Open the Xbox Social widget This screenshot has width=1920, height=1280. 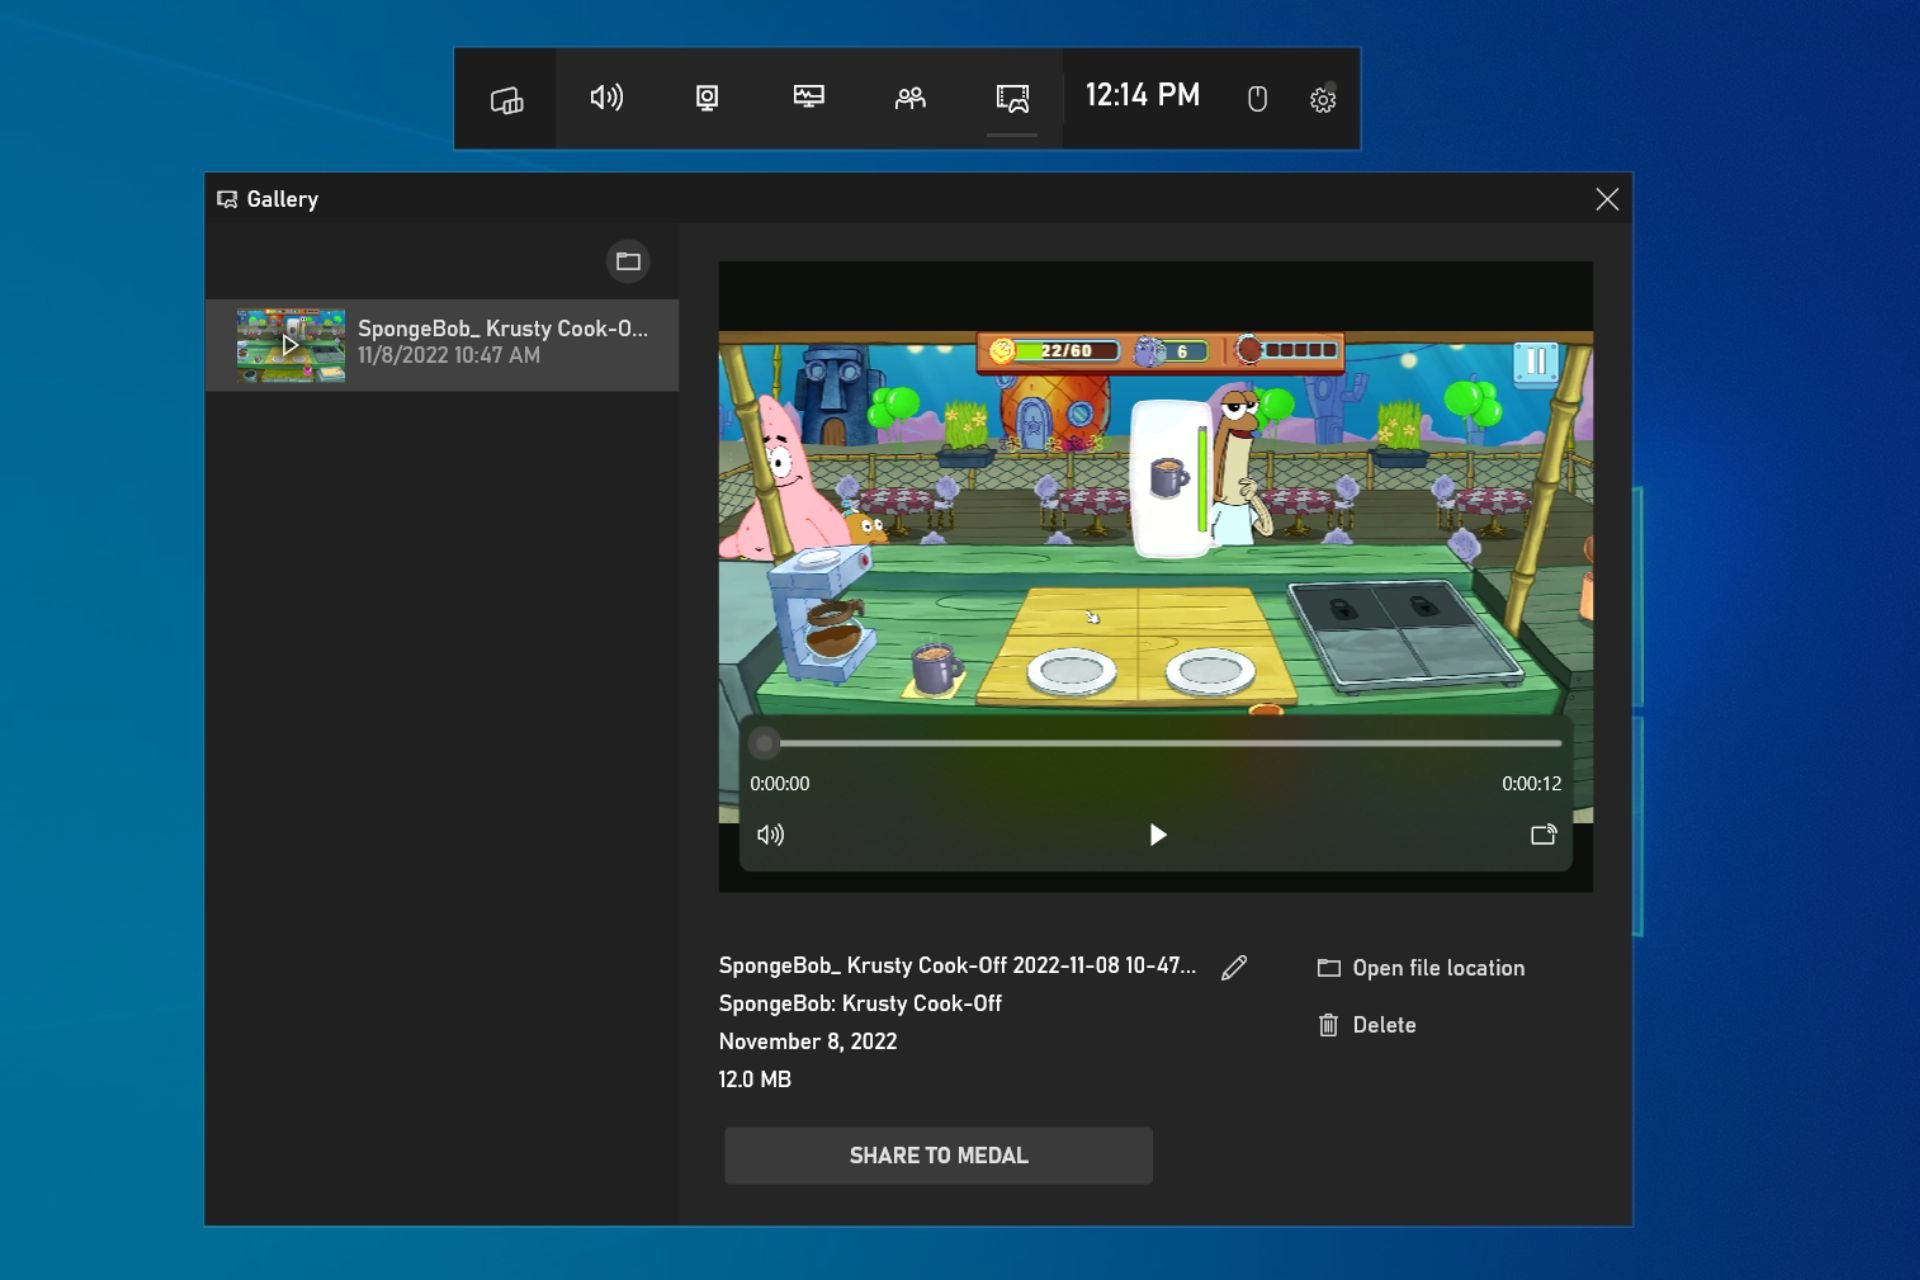(910, 98)
